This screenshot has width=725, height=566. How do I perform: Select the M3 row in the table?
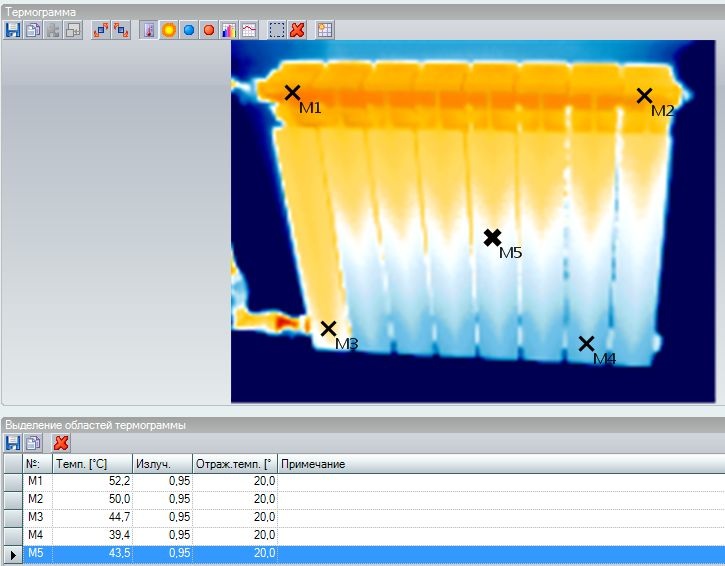[x=37, y=517]
